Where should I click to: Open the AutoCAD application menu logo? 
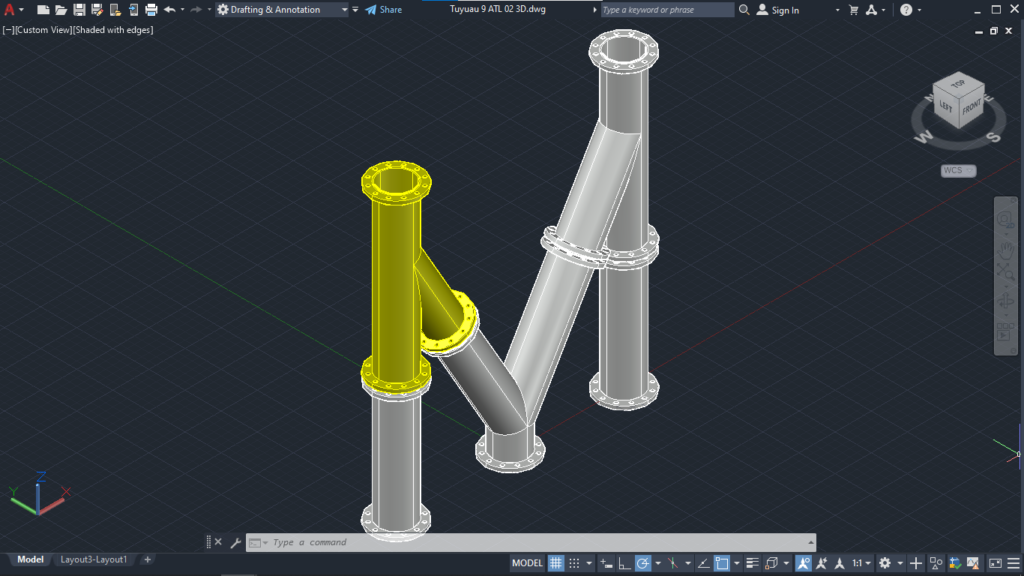tap(9, 10)
